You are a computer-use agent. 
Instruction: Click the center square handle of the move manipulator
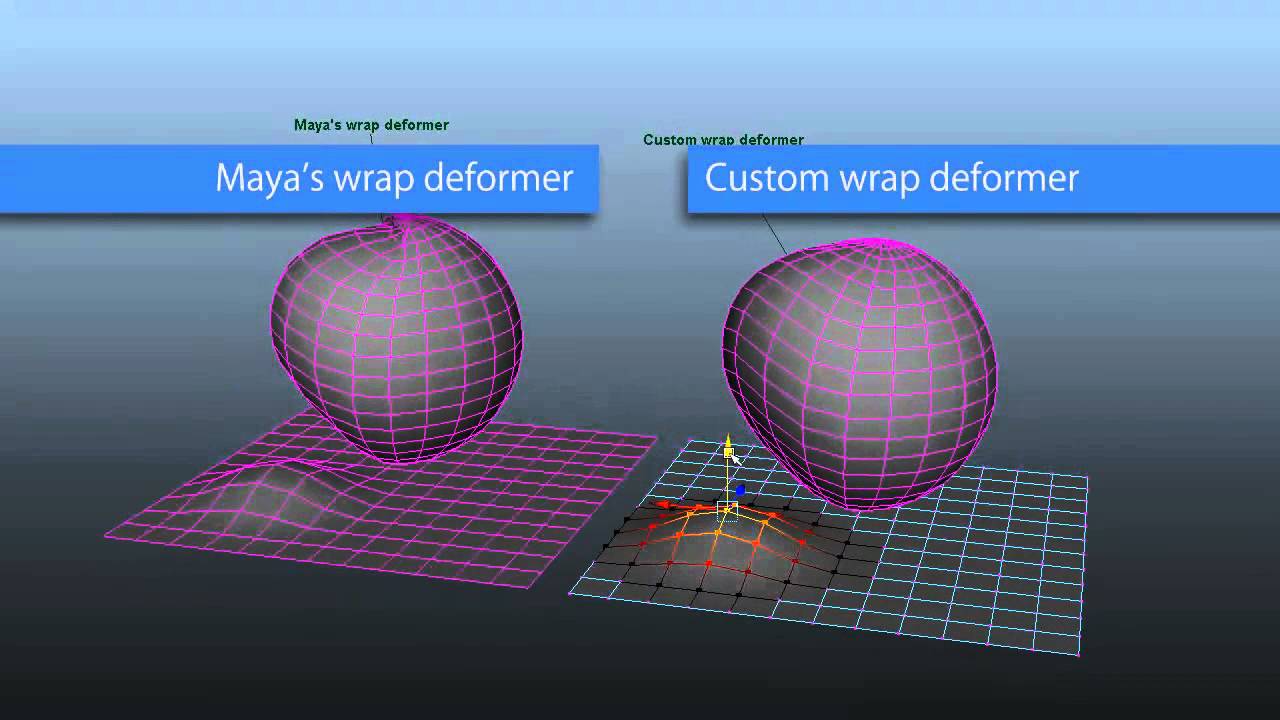click(728, 511)
